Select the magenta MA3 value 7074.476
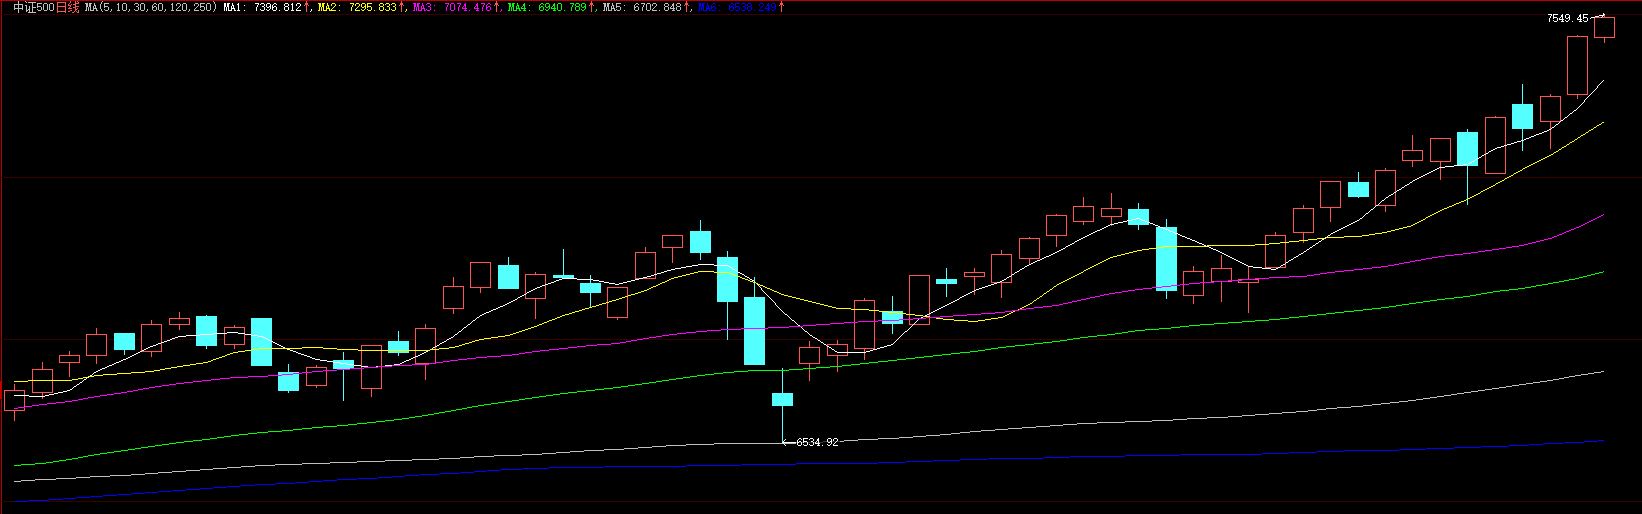The image size is (1642, 514). pyautogui.click(x=467, y=8)
